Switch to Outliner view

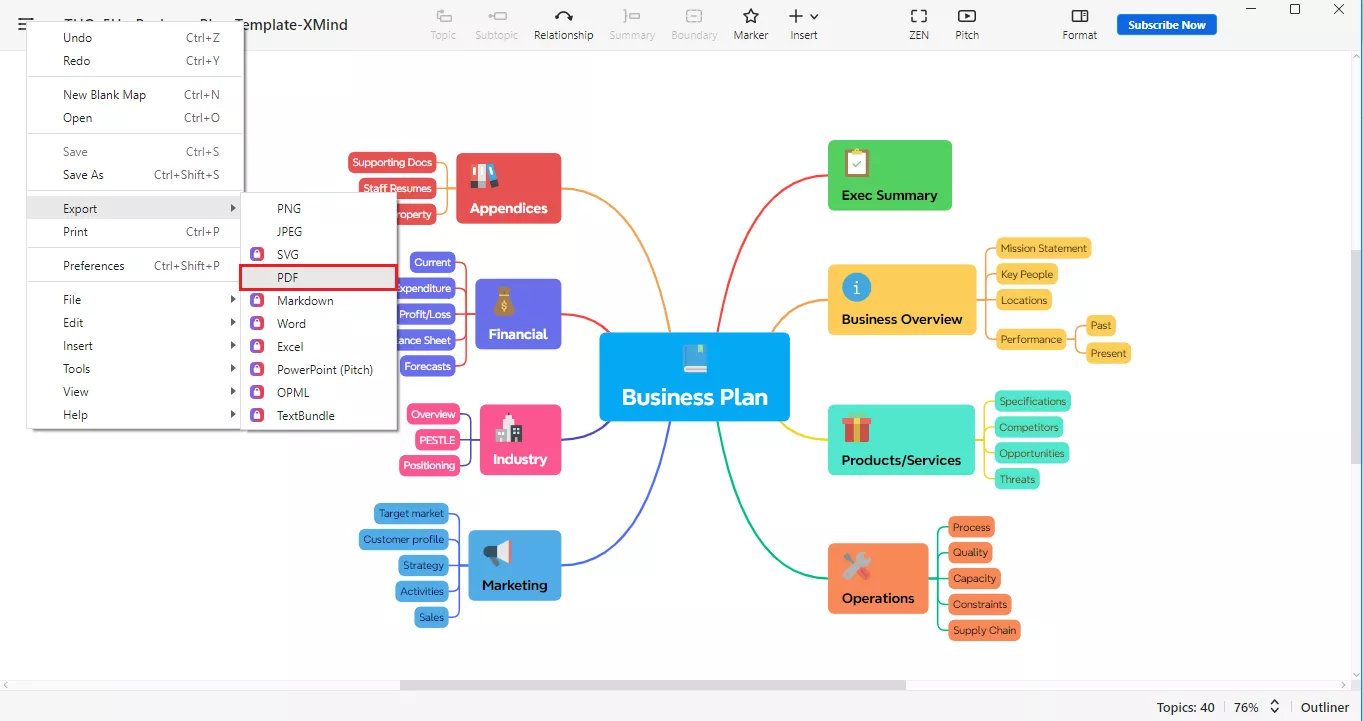point(1325,707)
